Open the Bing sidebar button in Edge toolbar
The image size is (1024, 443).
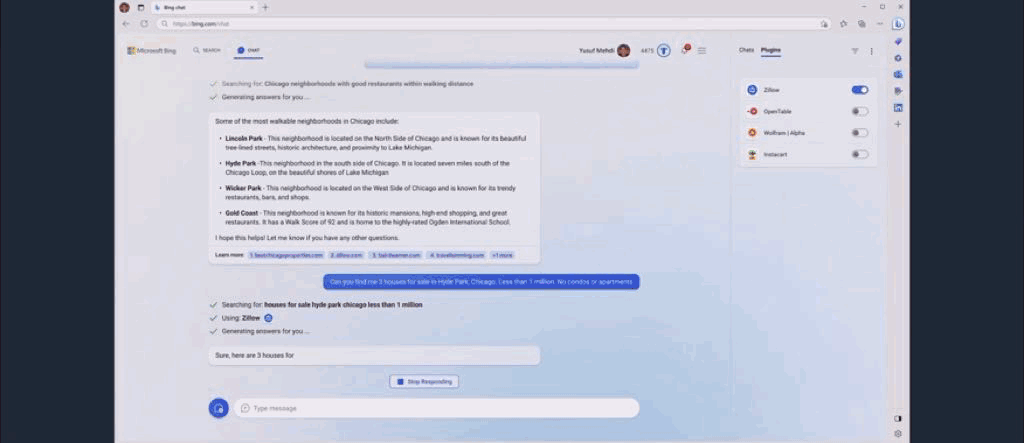click(x=899, y=24)
